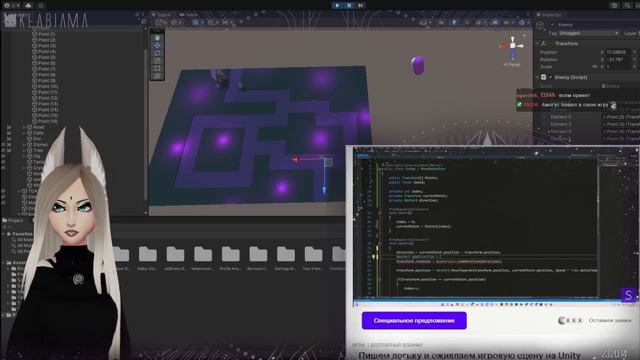Click the Step frame button

coord(361,5)
